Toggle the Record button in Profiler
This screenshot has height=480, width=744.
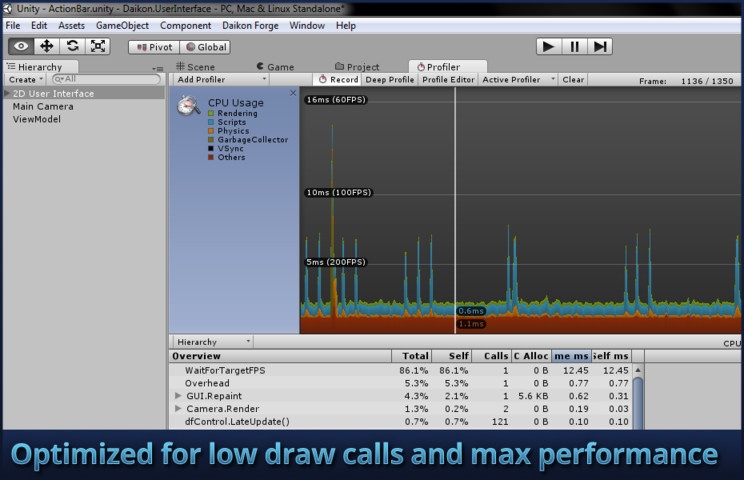point(338,80)
